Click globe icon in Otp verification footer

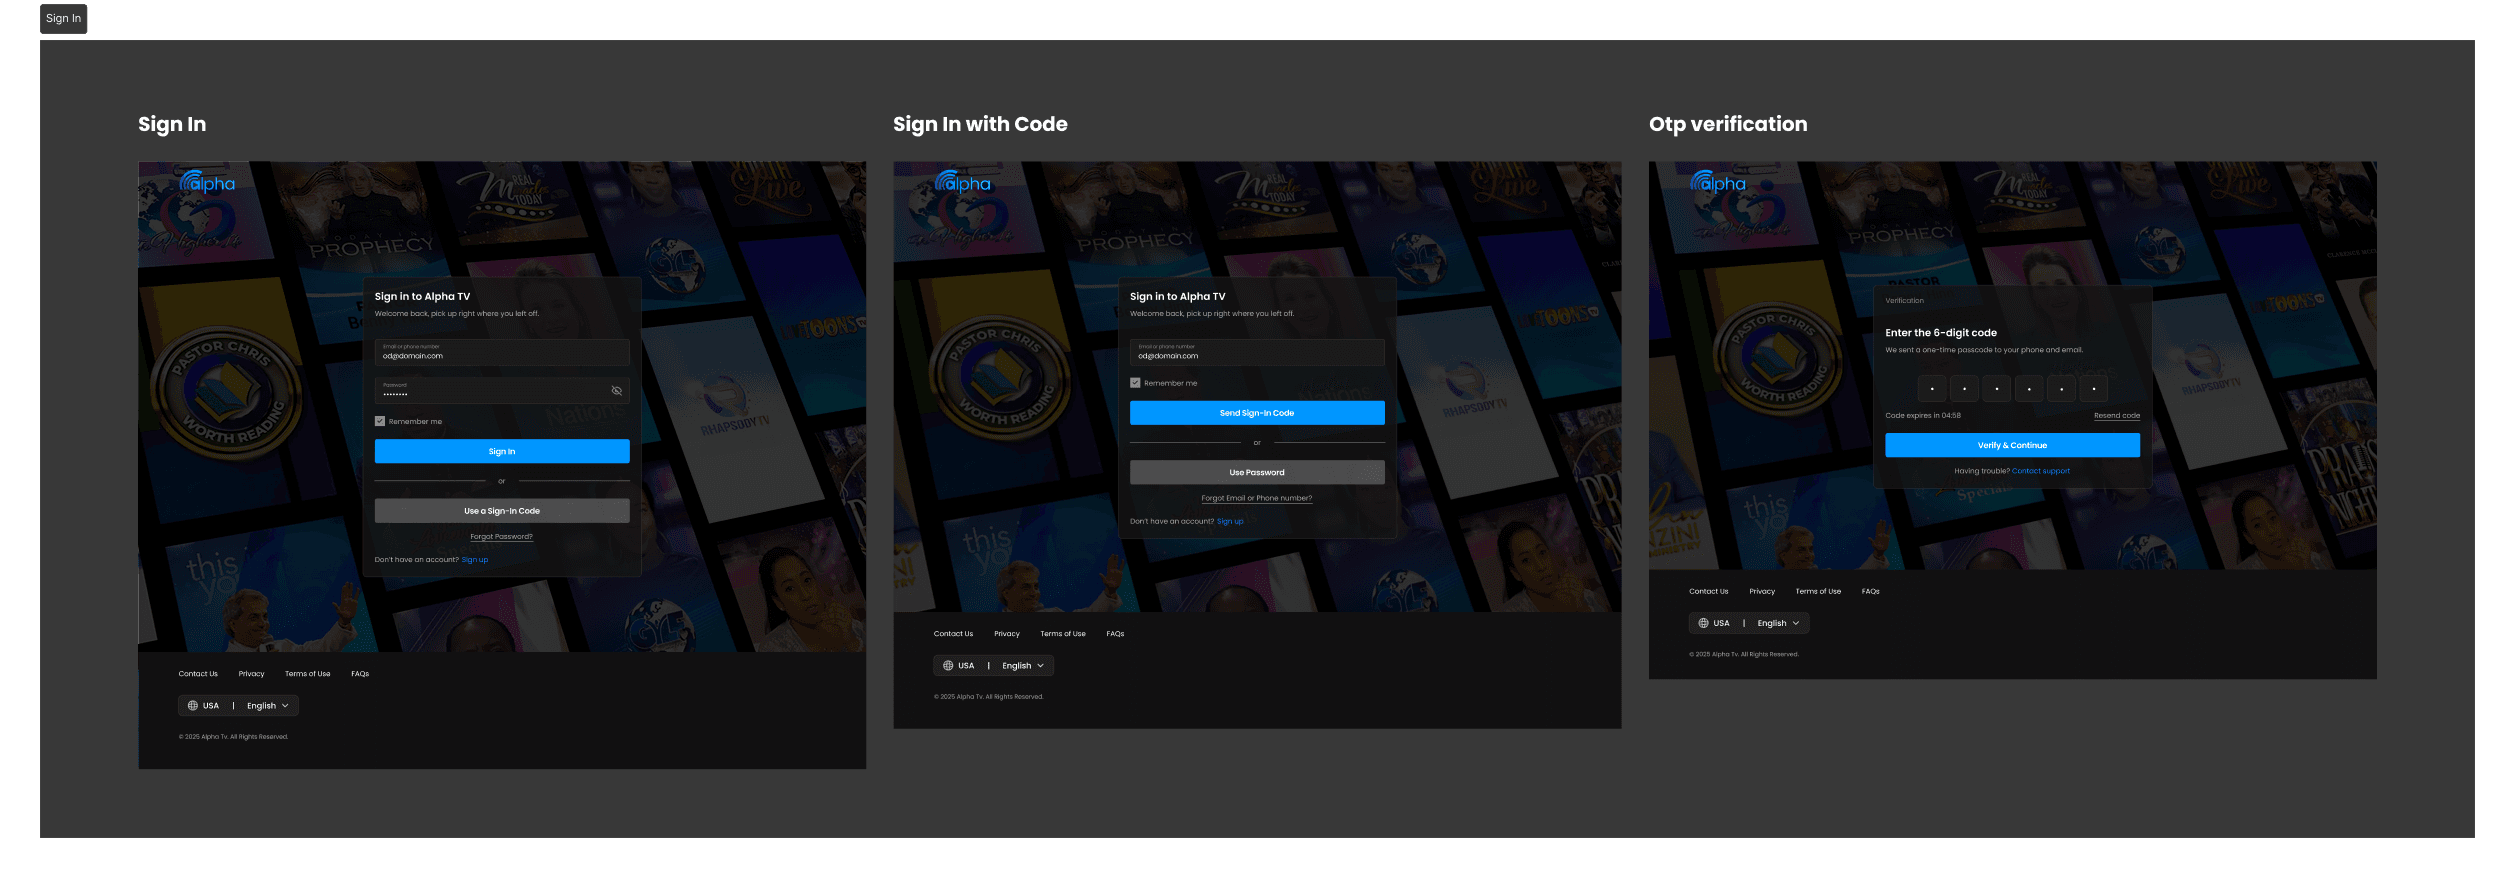click(x=1703, y=624)
